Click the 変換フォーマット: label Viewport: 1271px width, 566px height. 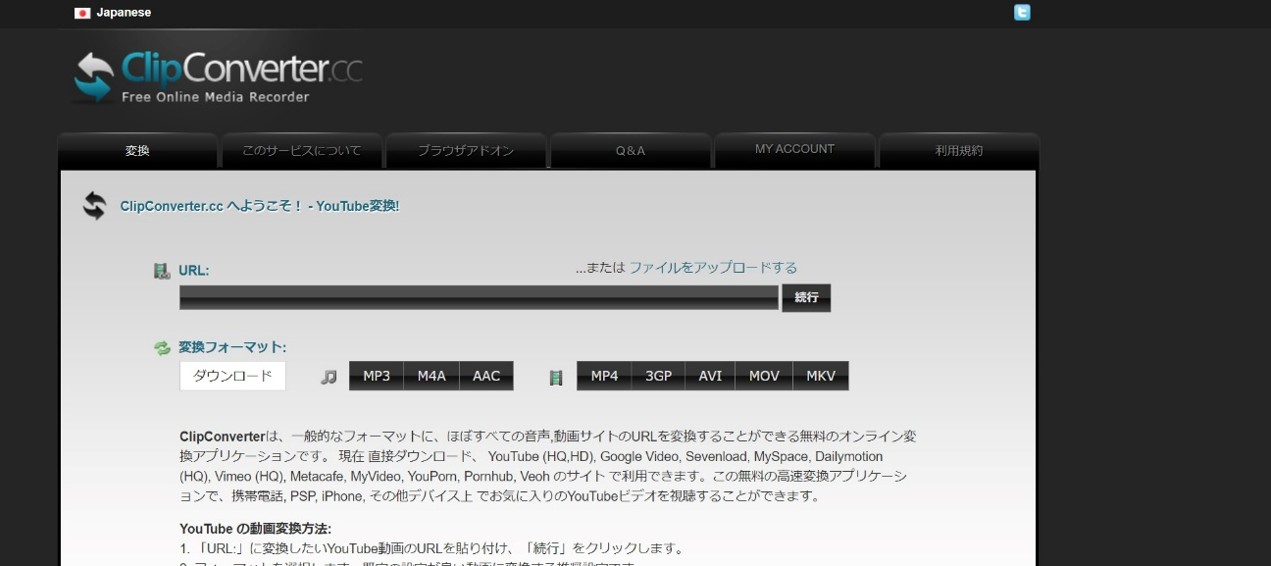[x=233, y=348]
